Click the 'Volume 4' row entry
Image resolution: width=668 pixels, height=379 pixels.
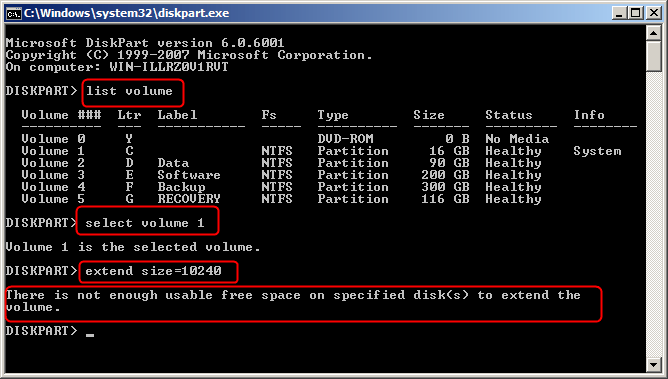tap(53, 187)
